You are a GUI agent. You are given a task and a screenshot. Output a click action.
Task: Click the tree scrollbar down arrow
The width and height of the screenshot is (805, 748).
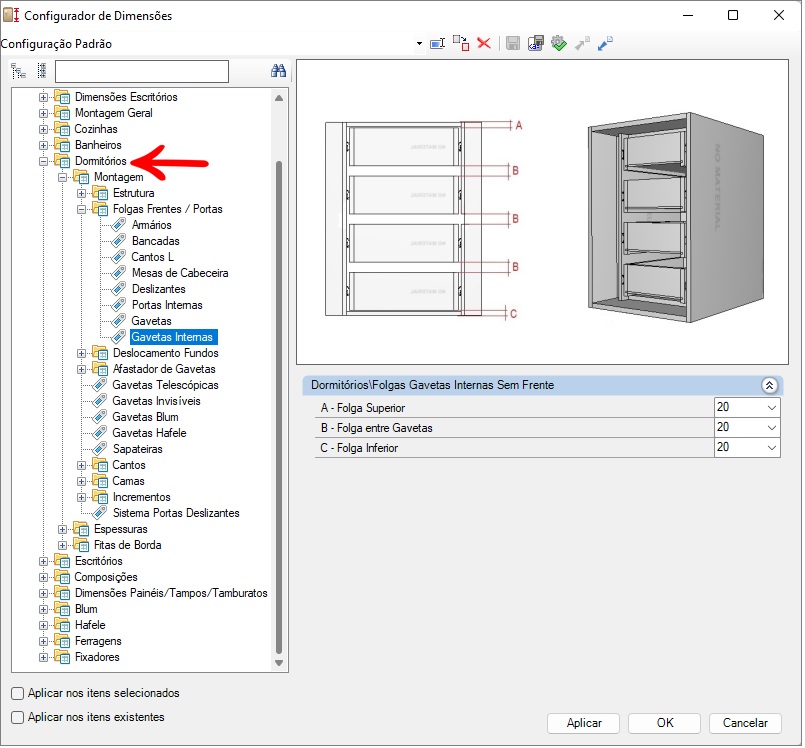pos(279,663)
